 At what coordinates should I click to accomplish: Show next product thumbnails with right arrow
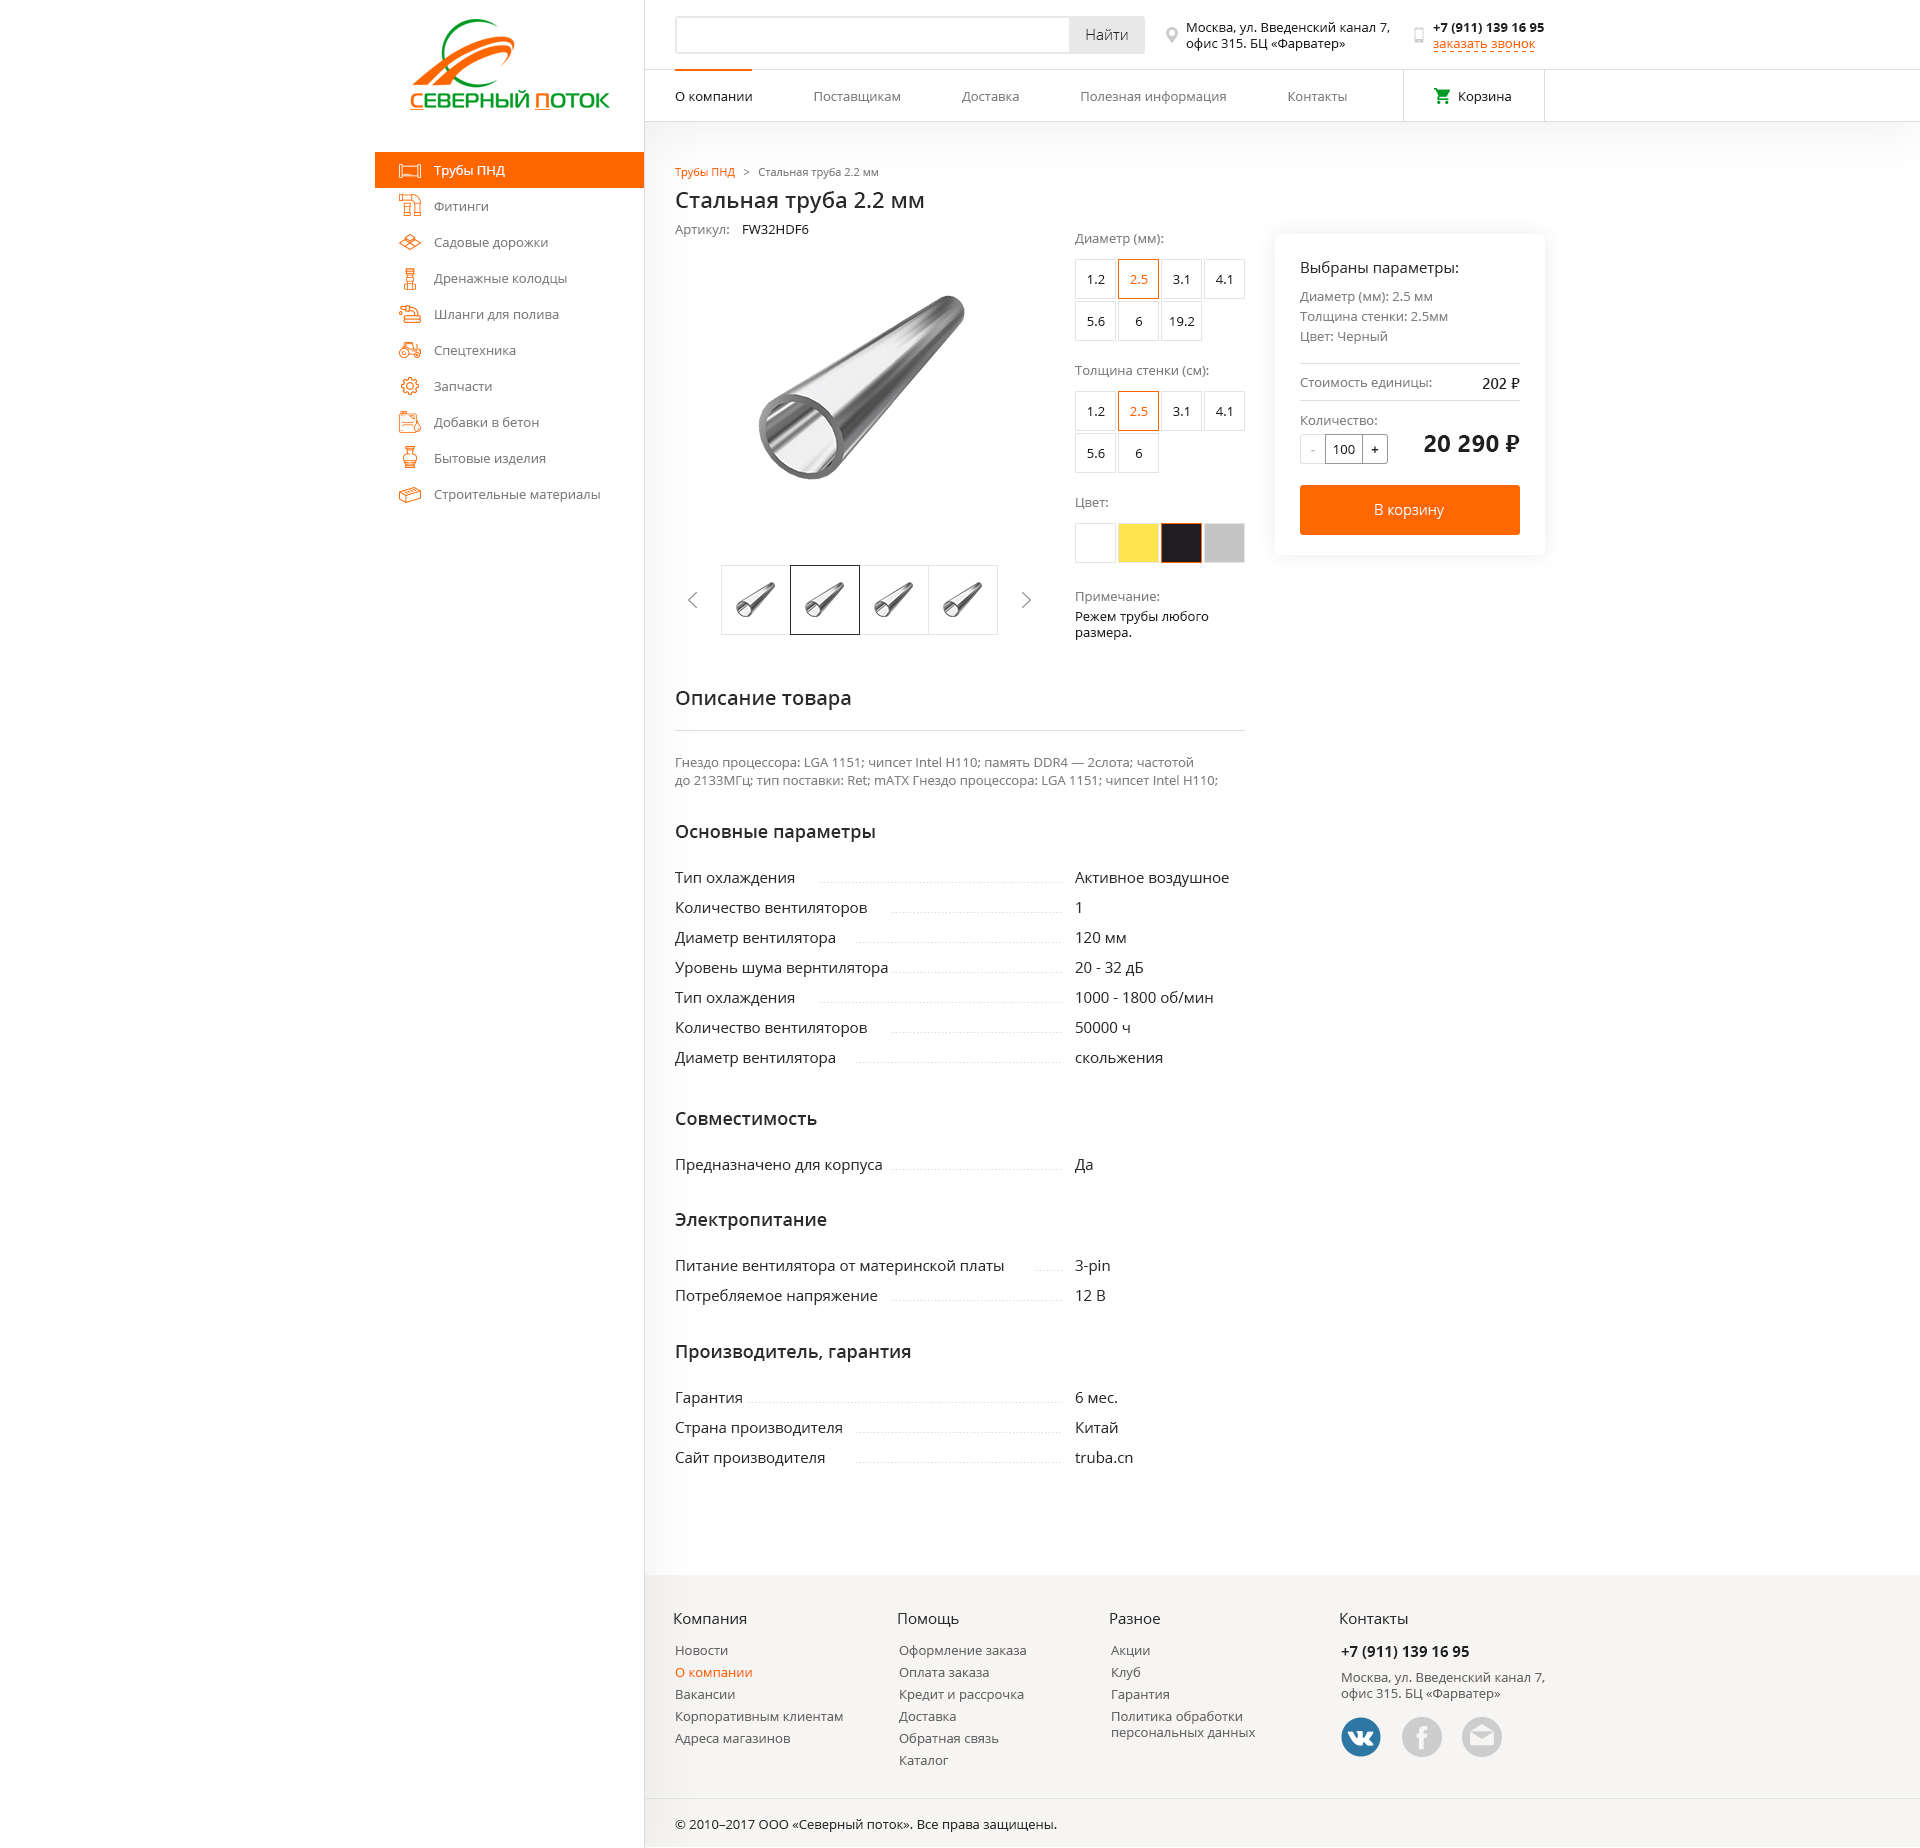point(1026,600)
